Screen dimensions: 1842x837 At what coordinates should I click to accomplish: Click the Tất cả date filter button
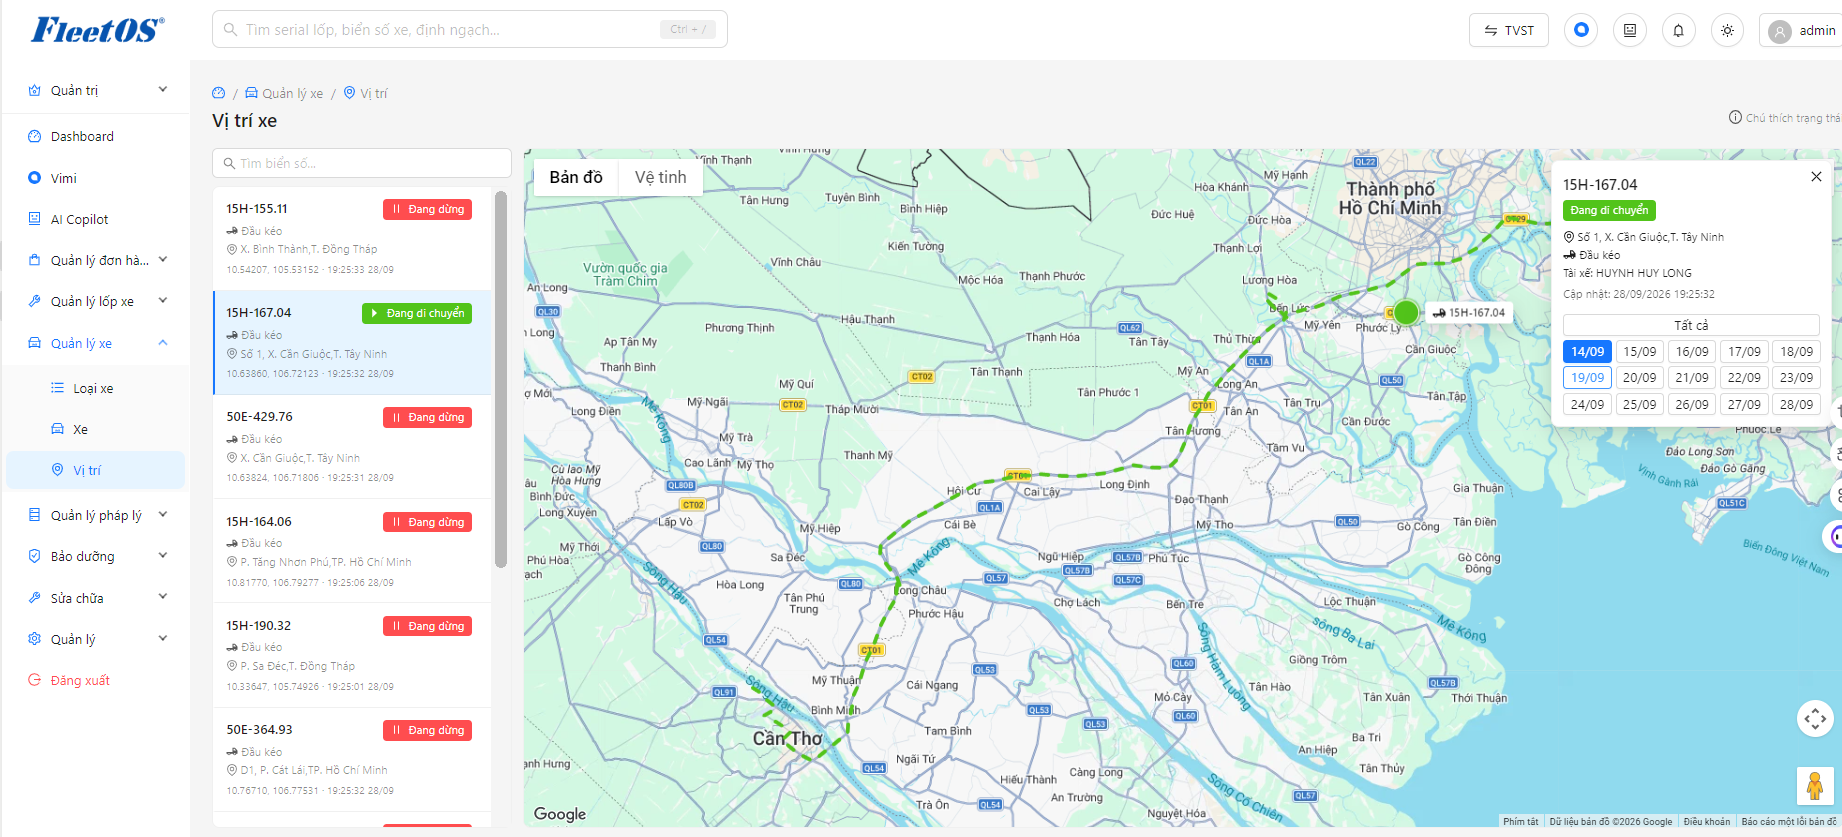pyautogui.click(x=1691, y=325)
